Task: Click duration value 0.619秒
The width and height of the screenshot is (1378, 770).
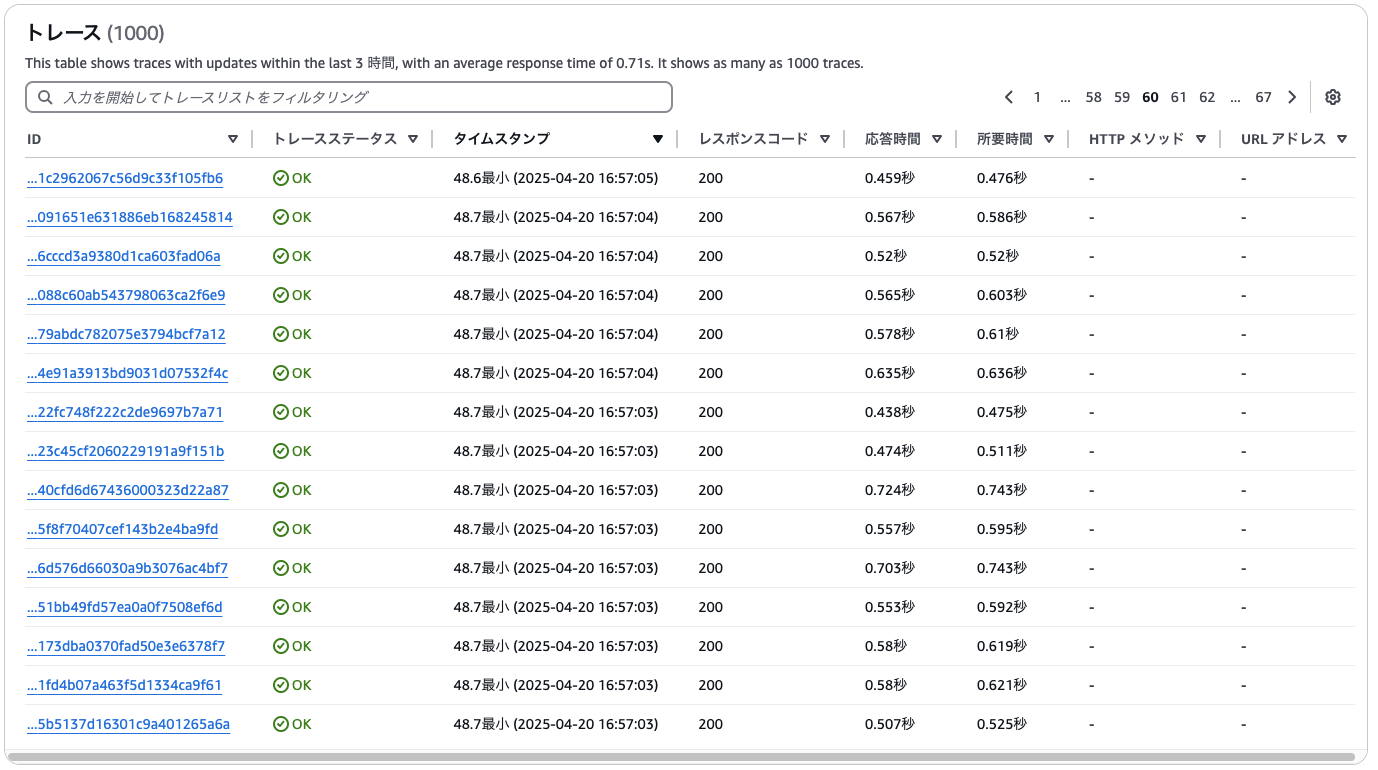Action: pos(1002,646)
